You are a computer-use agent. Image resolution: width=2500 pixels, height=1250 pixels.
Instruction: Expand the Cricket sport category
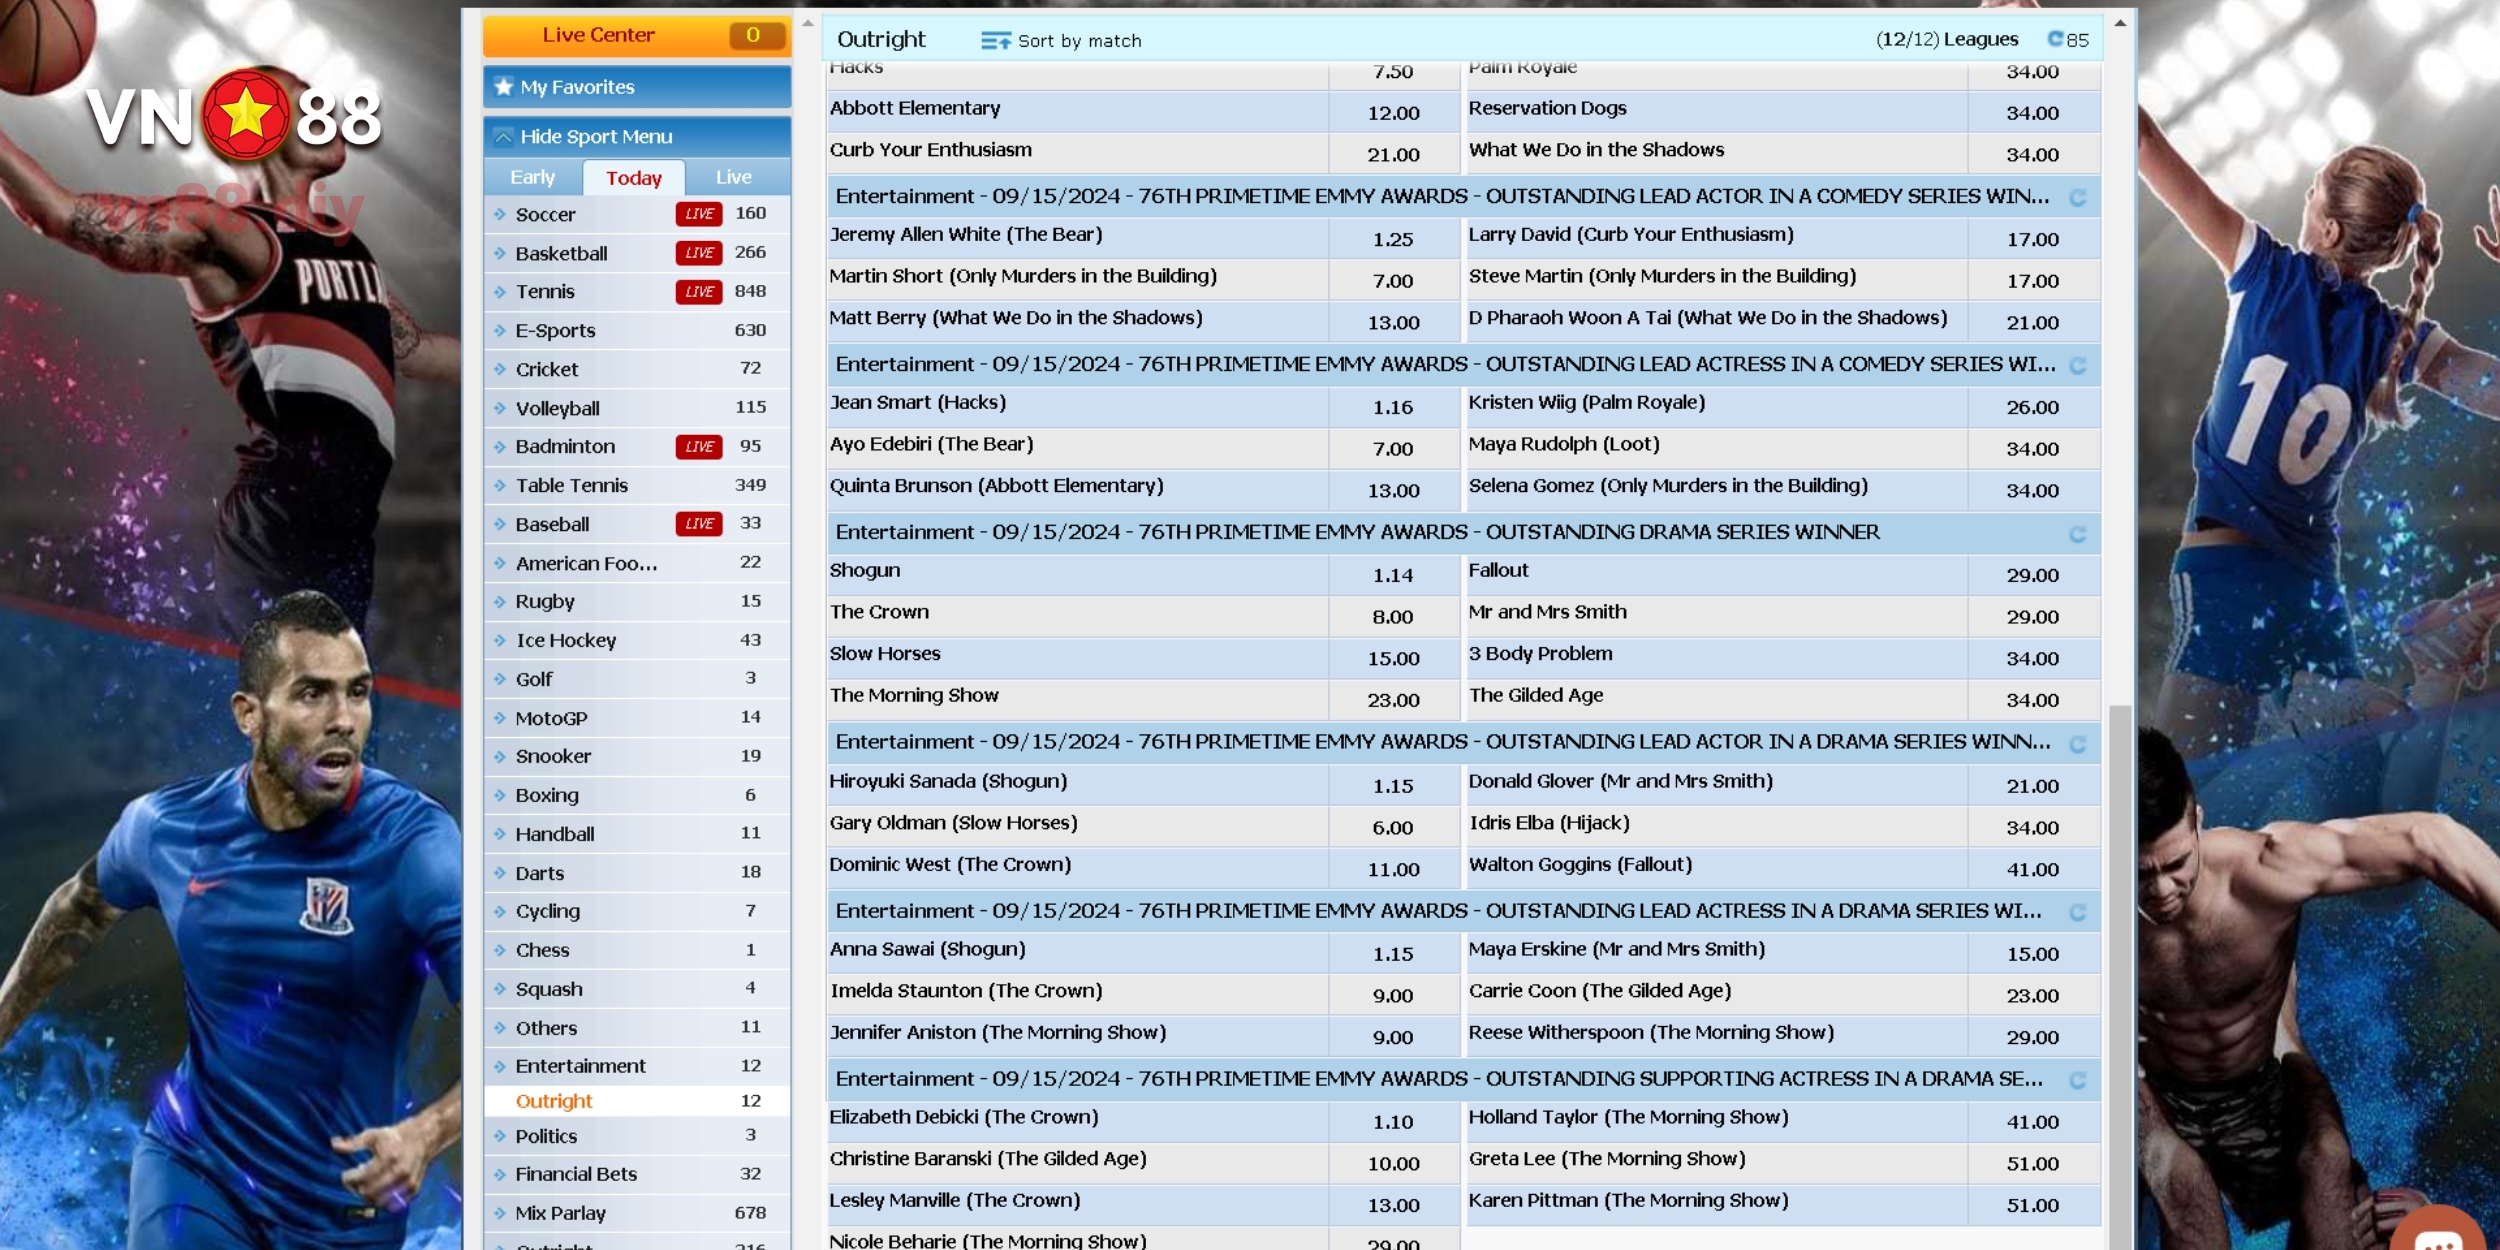[637, 369]
